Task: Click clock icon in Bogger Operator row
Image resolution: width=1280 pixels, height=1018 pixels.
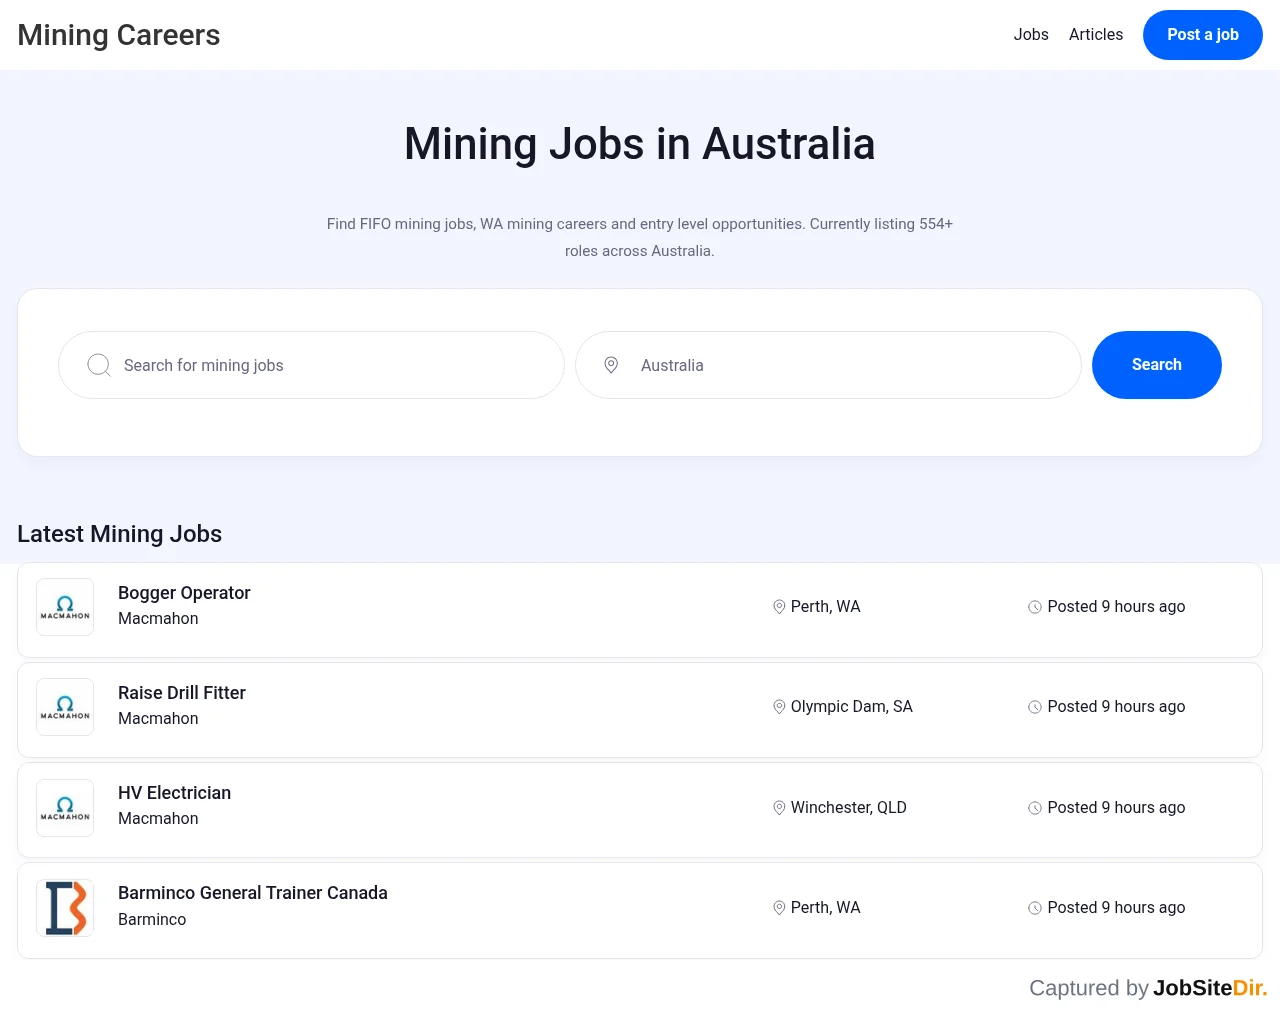Action: (1035, 607)
